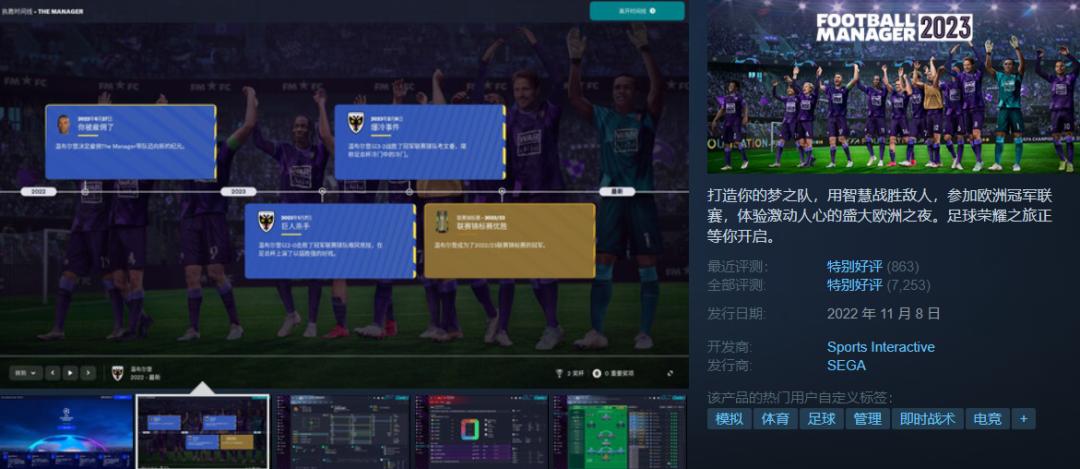The image size is (1080, 469).
Task: Click the timeline node below 爆冷事件 card
Action: pos(409,191)
